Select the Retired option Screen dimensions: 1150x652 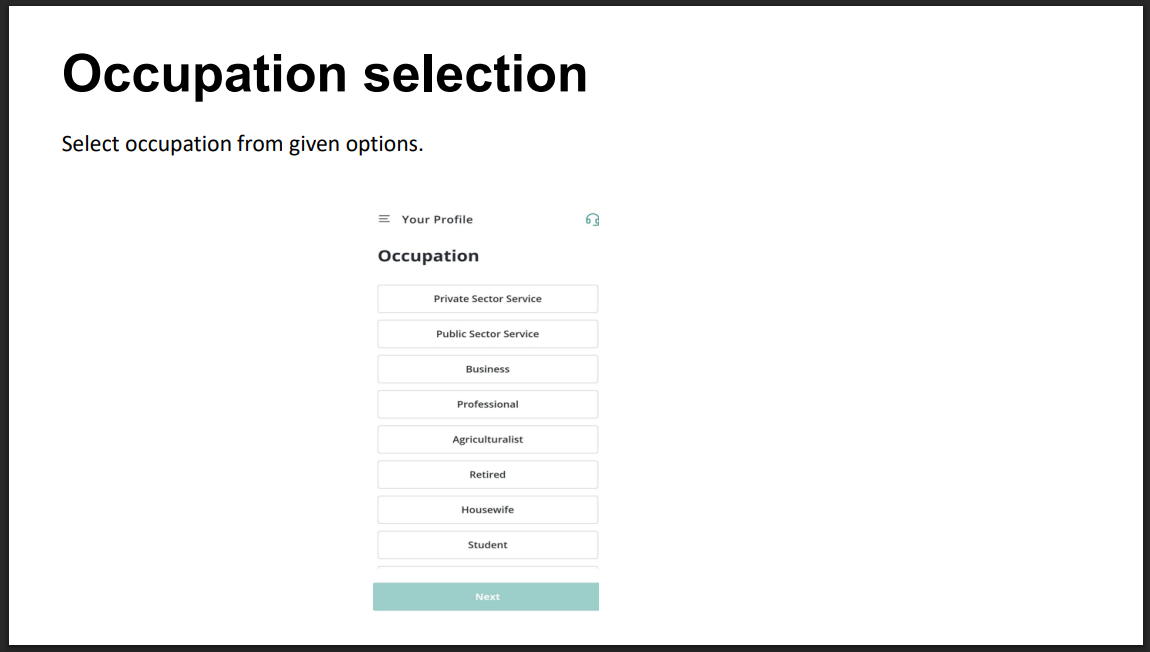[488, 474]
